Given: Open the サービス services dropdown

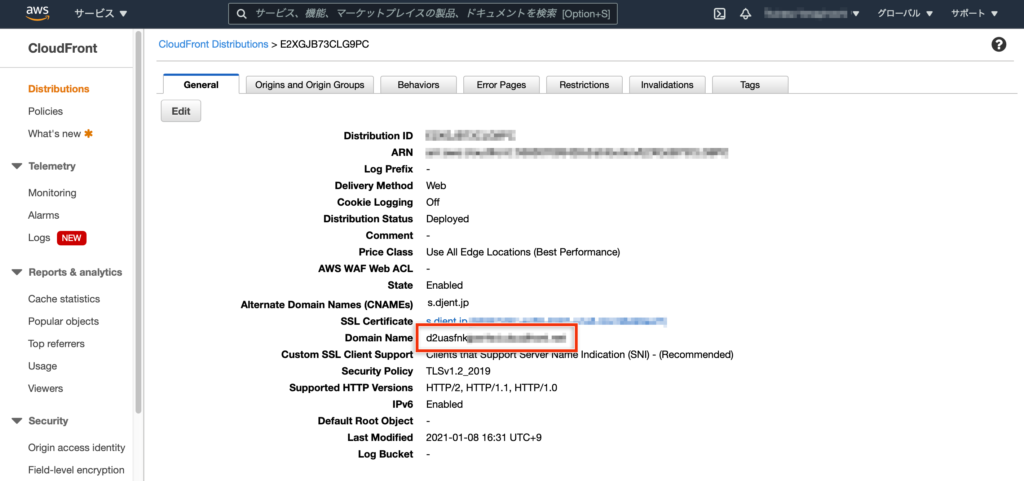Looking at the screenshot, I should coord(101,14).
